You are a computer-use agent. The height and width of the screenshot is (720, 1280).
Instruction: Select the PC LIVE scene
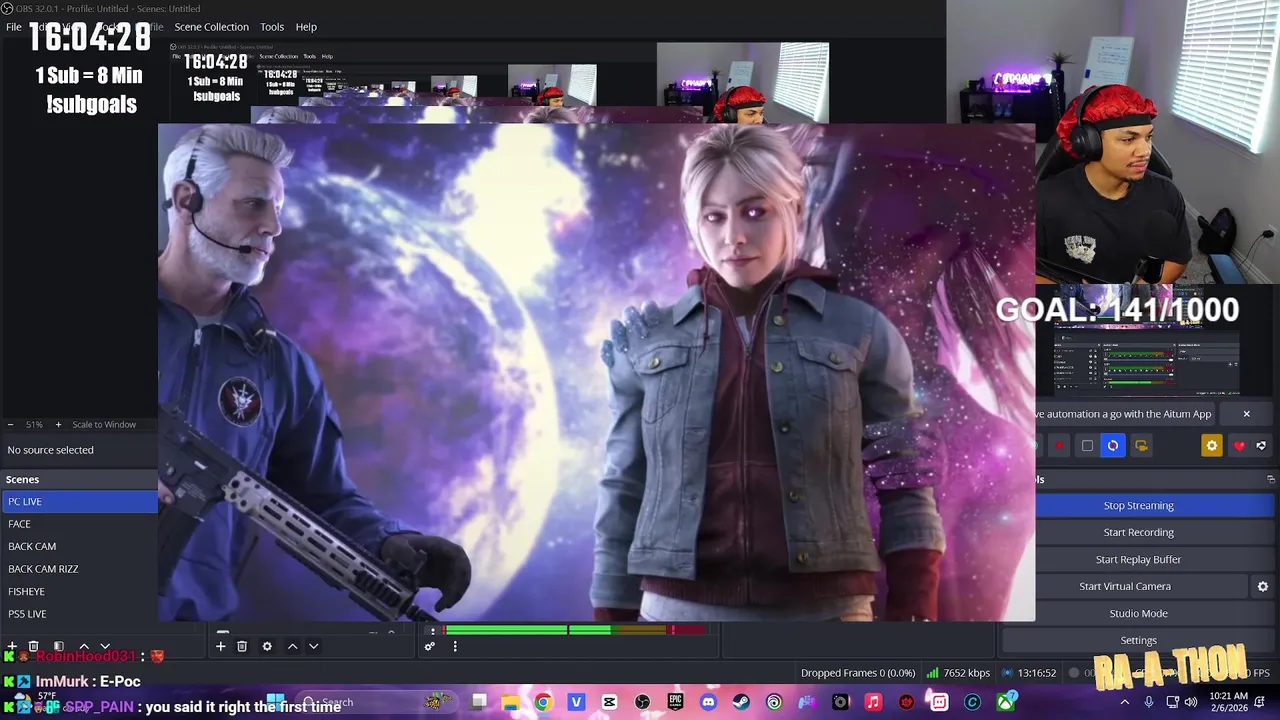point(79,501)
